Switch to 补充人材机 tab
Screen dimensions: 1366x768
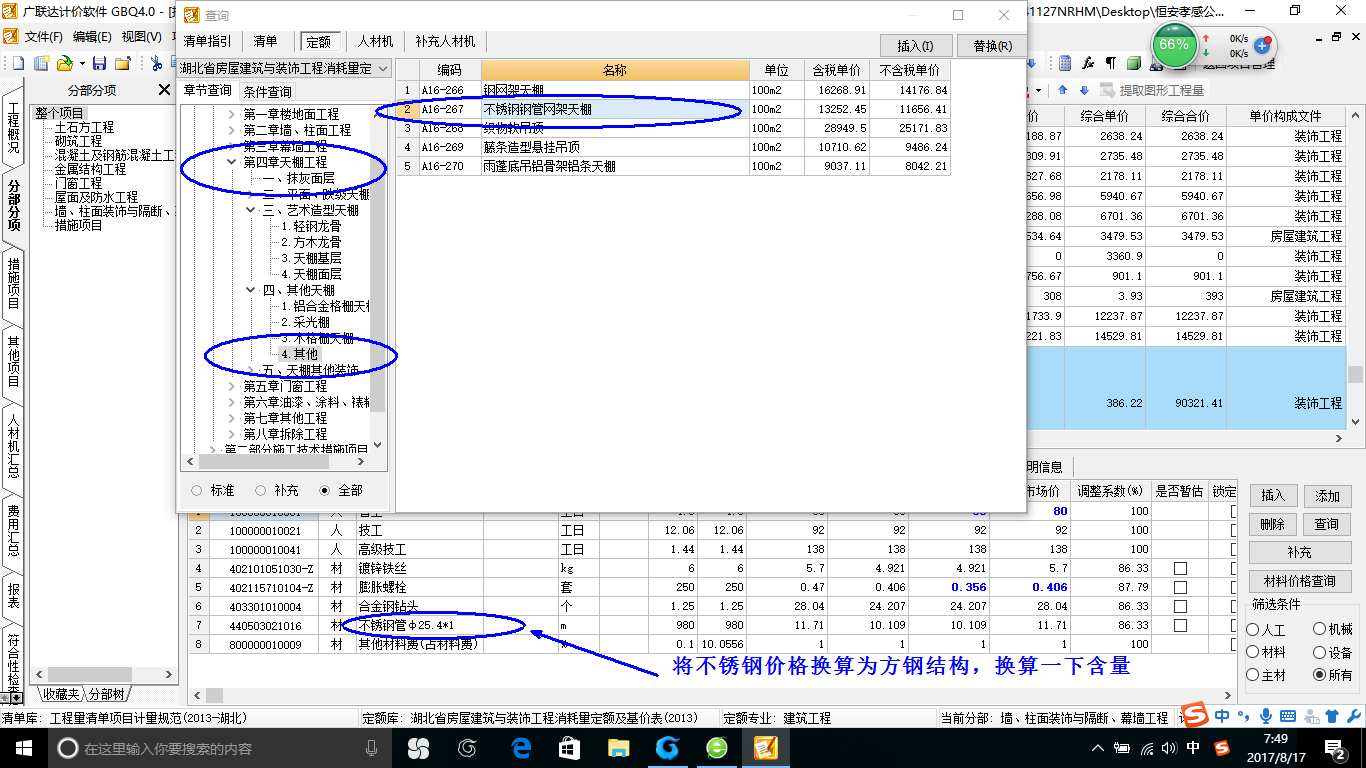[445, 42]
